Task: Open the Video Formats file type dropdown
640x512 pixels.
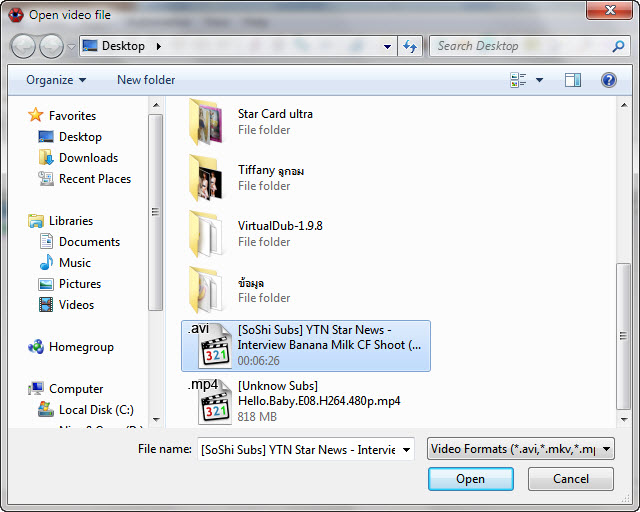Action: pos(520,449)
